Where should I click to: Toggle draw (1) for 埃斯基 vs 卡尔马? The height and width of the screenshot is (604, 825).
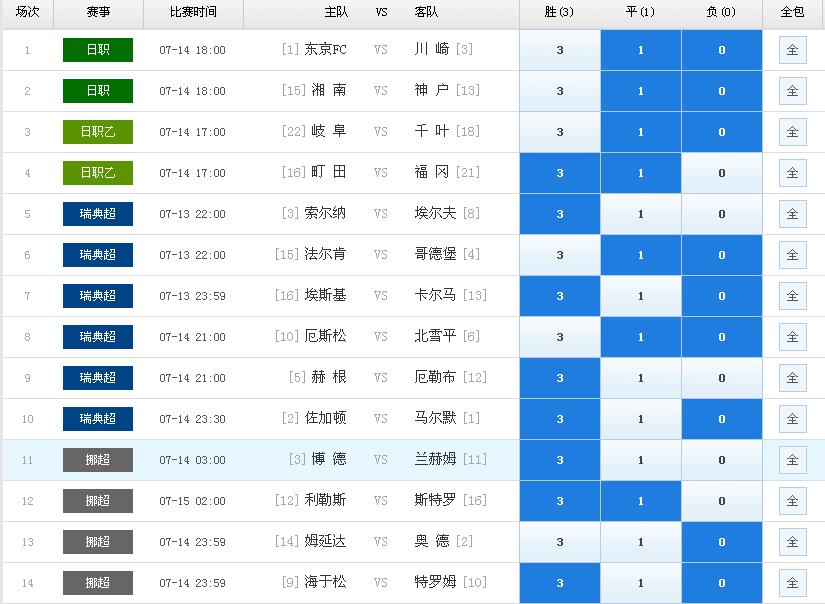[640, 296]
